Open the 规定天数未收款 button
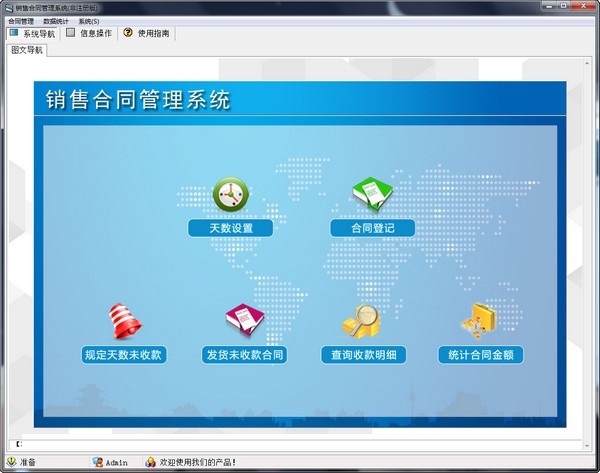The width and height of the screenshot is (600, 473). [124, 355]
